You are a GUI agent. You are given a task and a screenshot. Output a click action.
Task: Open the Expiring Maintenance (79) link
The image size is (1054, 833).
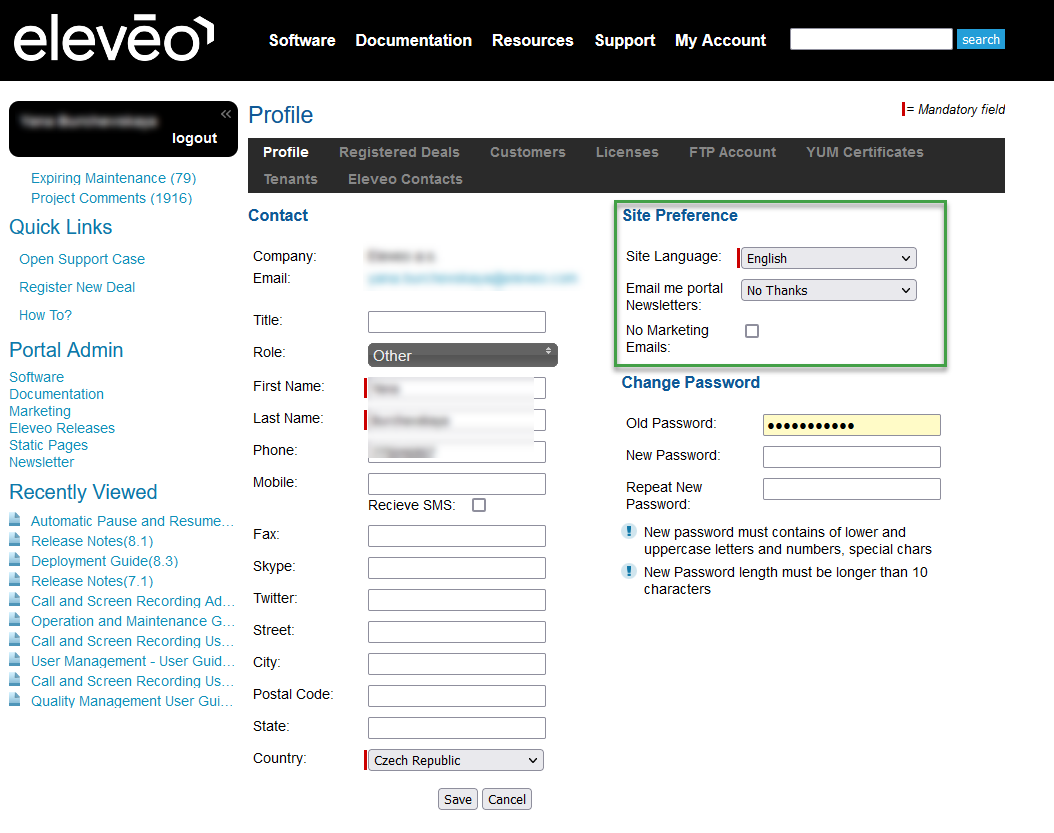113,178
